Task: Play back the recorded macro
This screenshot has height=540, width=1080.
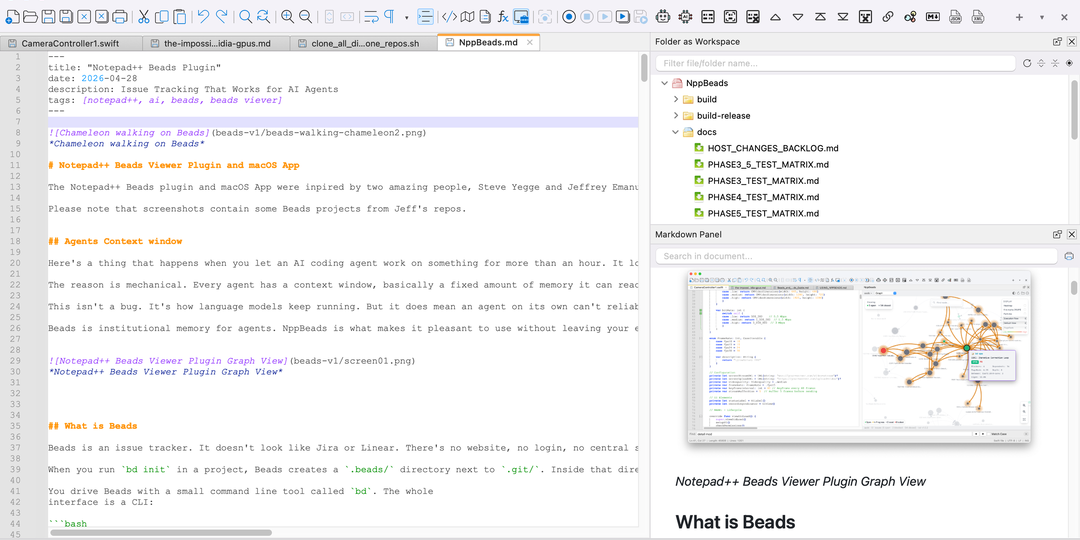Action: coord(605,17)
